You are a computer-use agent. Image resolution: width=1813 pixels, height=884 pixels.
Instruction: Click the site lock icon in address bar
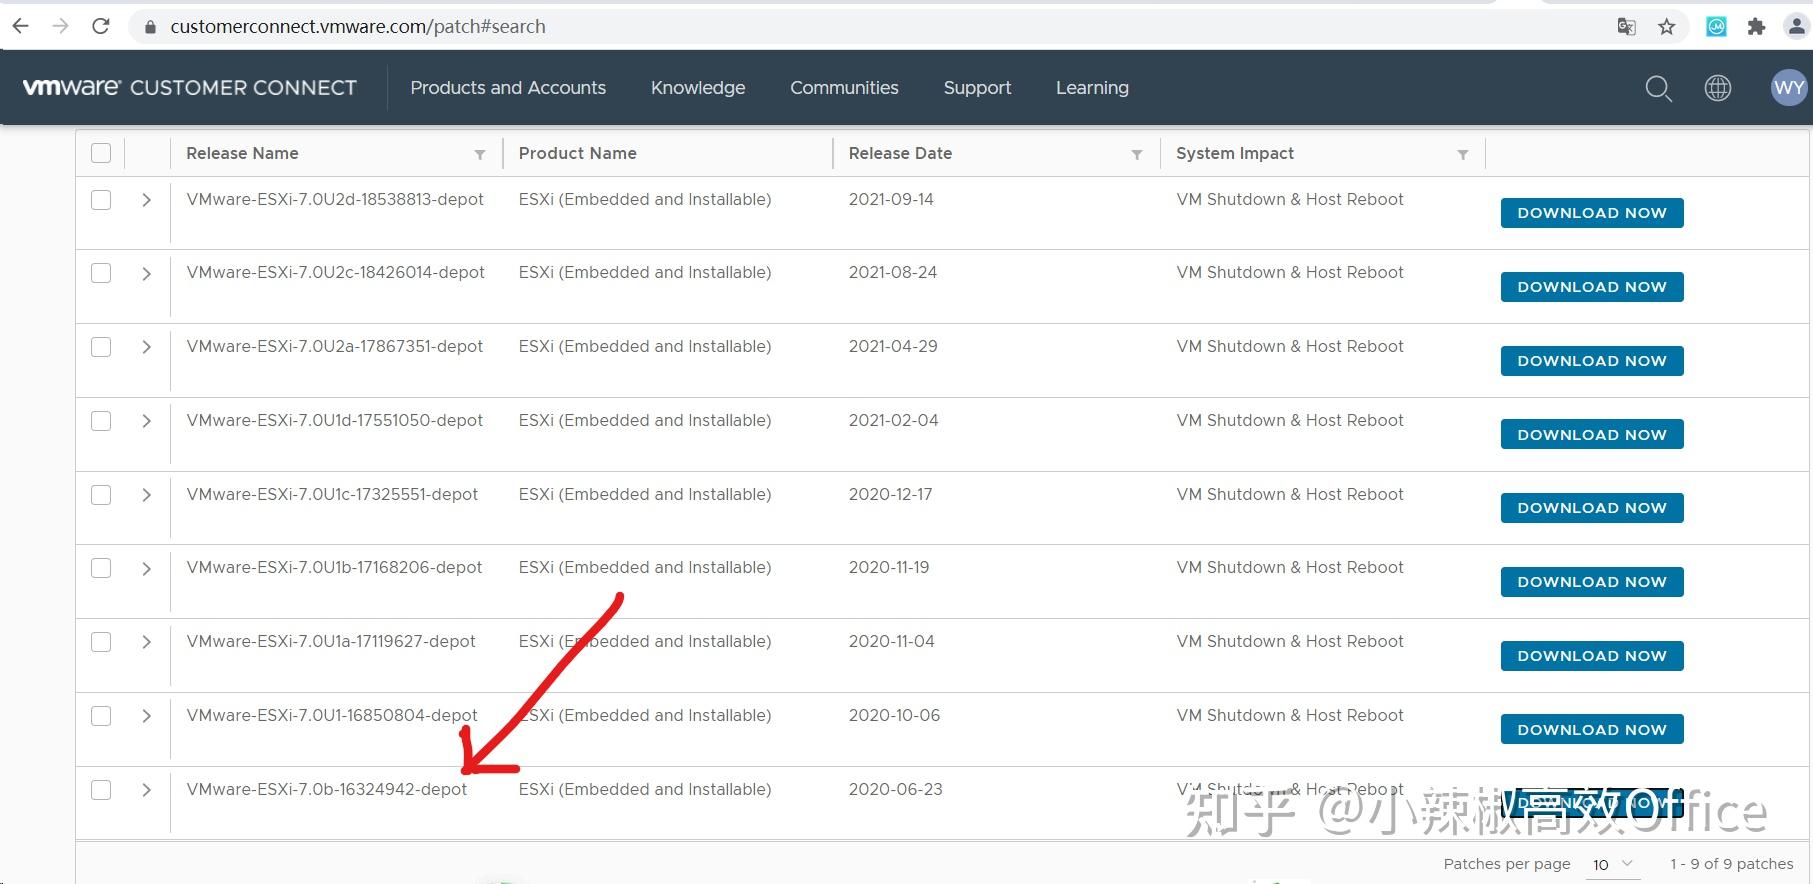point(150,27)
